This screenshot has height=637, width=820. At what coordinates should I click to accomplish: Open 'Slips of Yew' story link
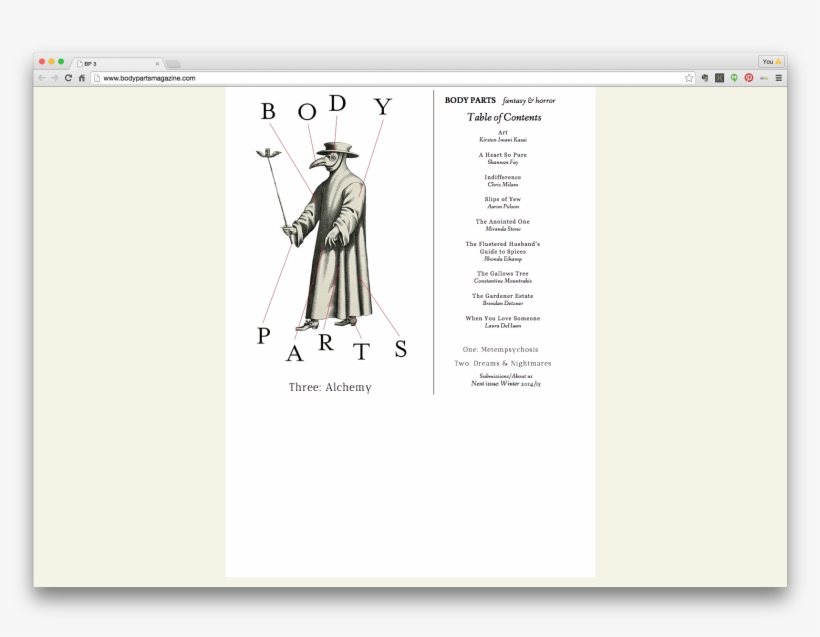click(x=502, y=199)
